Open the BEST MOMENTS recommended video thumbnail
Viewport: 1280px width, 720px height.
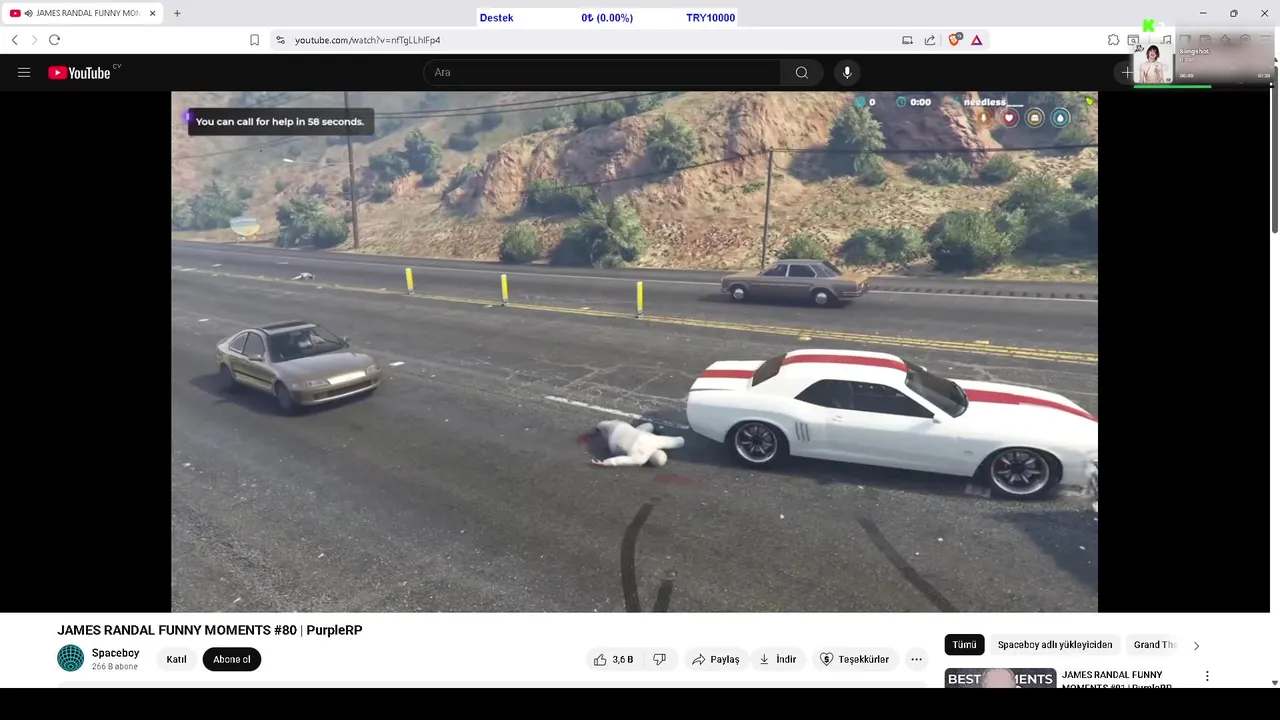pos(1000,678)
